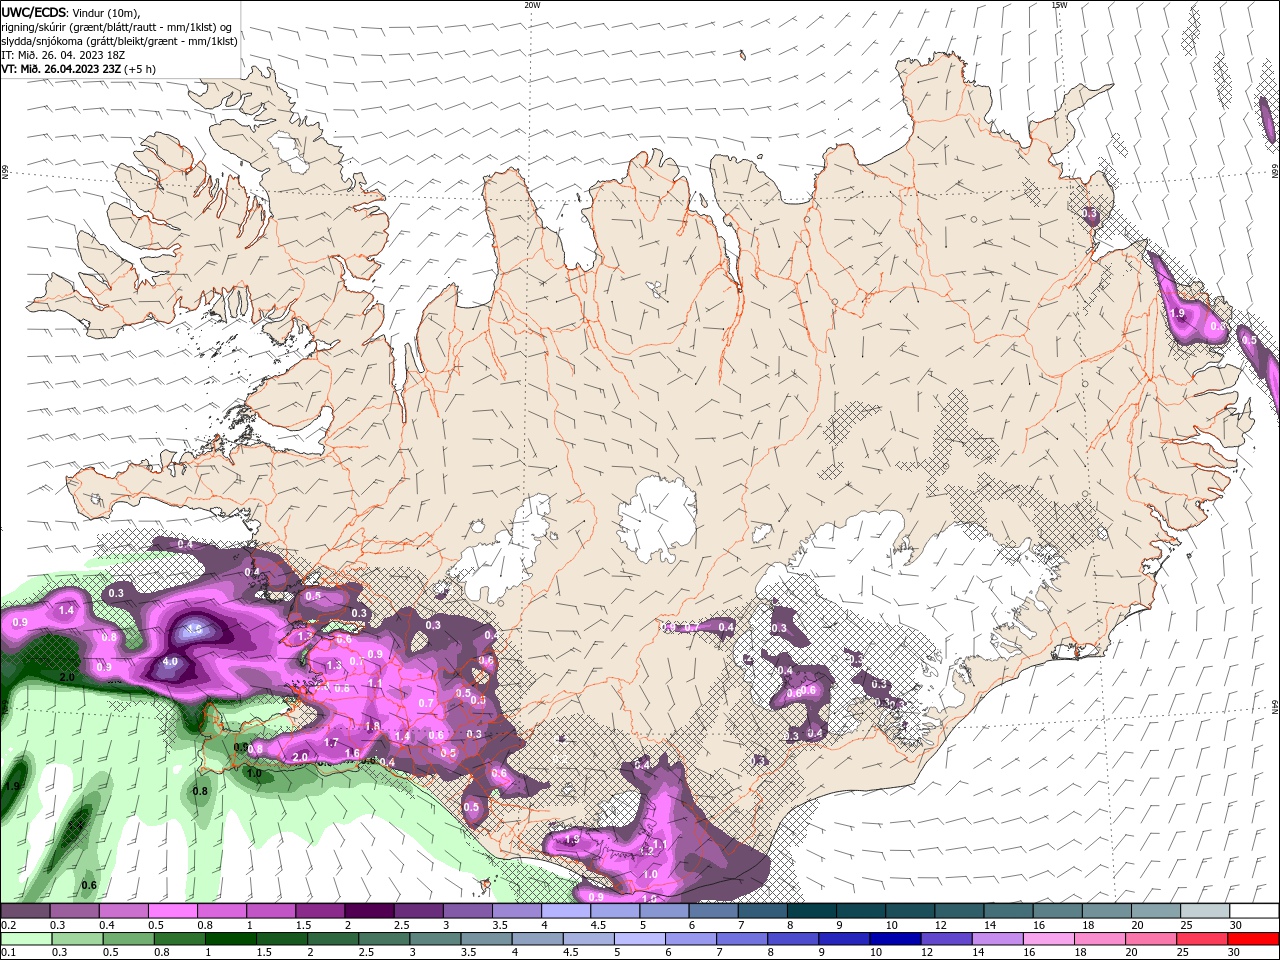
Task: Click the grey swatch at 20 in top legend
Action: pos(1155,910)
